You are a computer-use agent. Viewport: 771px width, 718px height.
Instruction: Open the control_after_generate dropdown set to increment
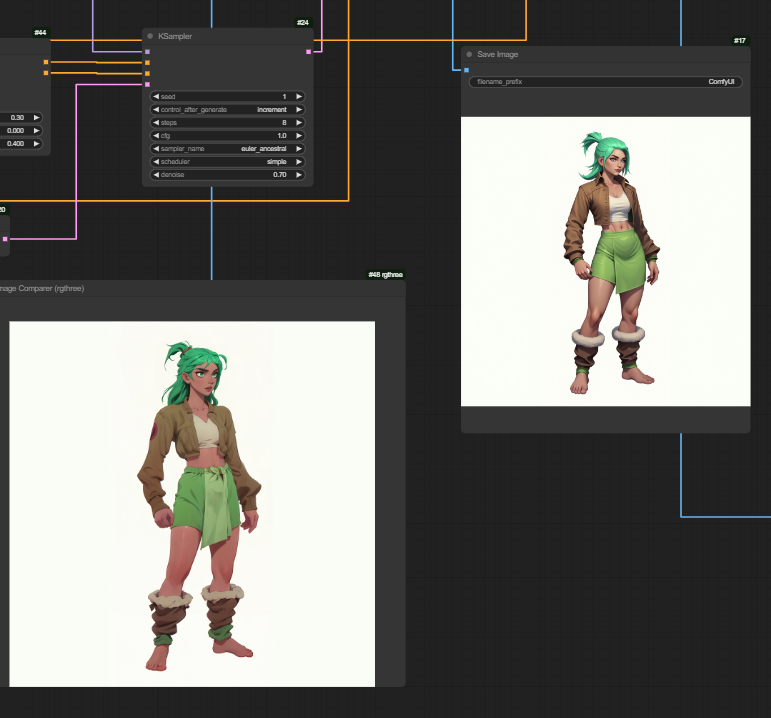coord(227,110)
